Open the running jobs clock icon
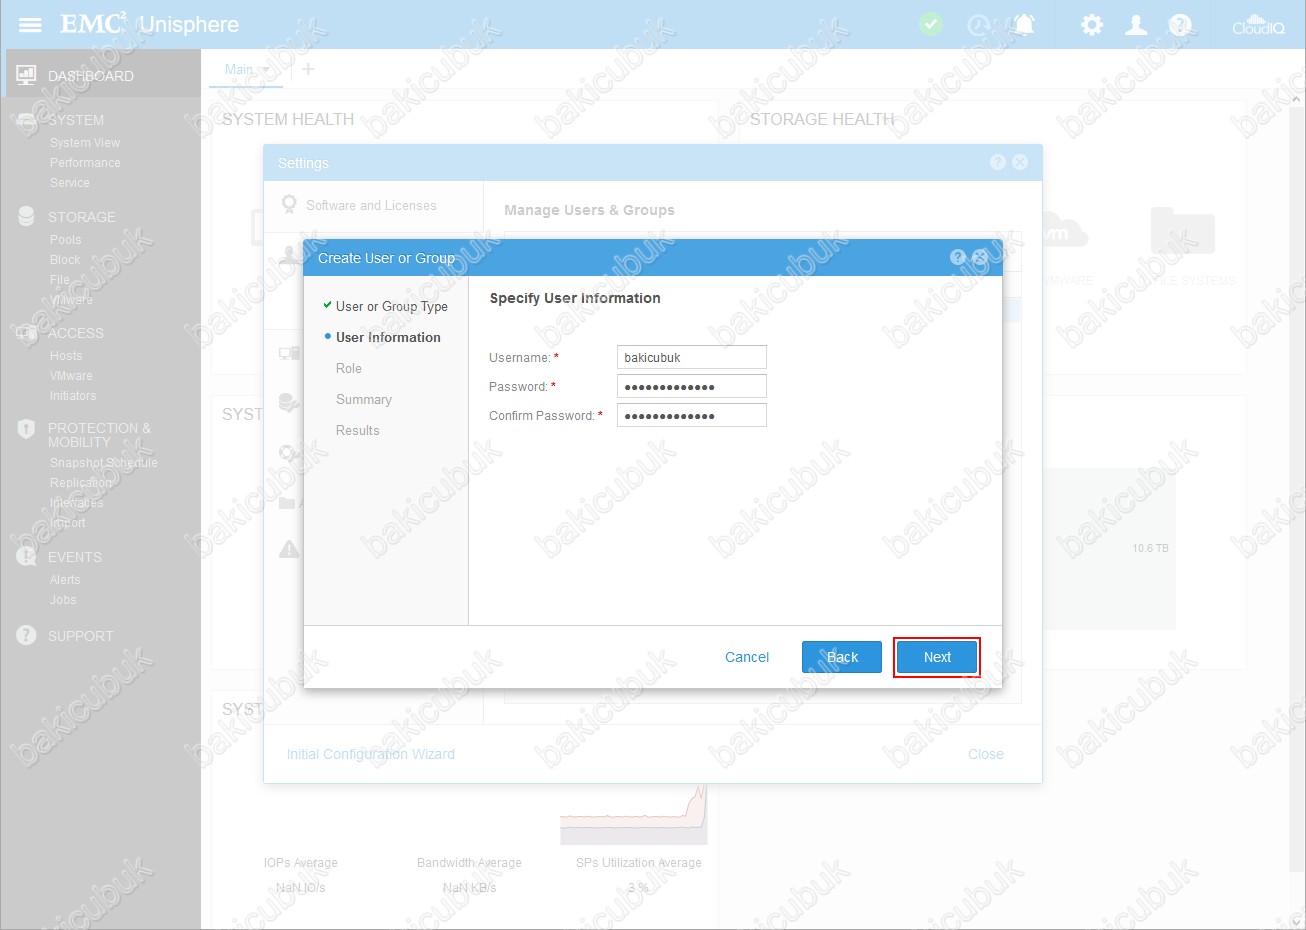 978,25
